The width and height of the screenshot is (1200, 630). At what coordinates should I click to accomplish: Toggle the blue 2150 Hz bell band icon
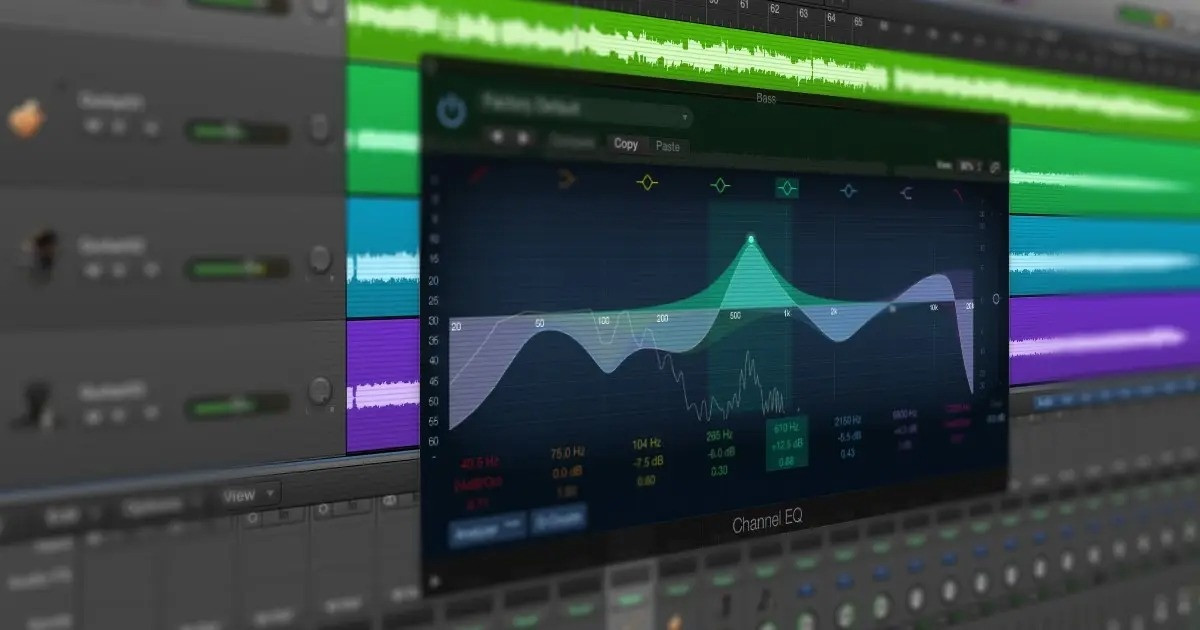coord(848,190)
